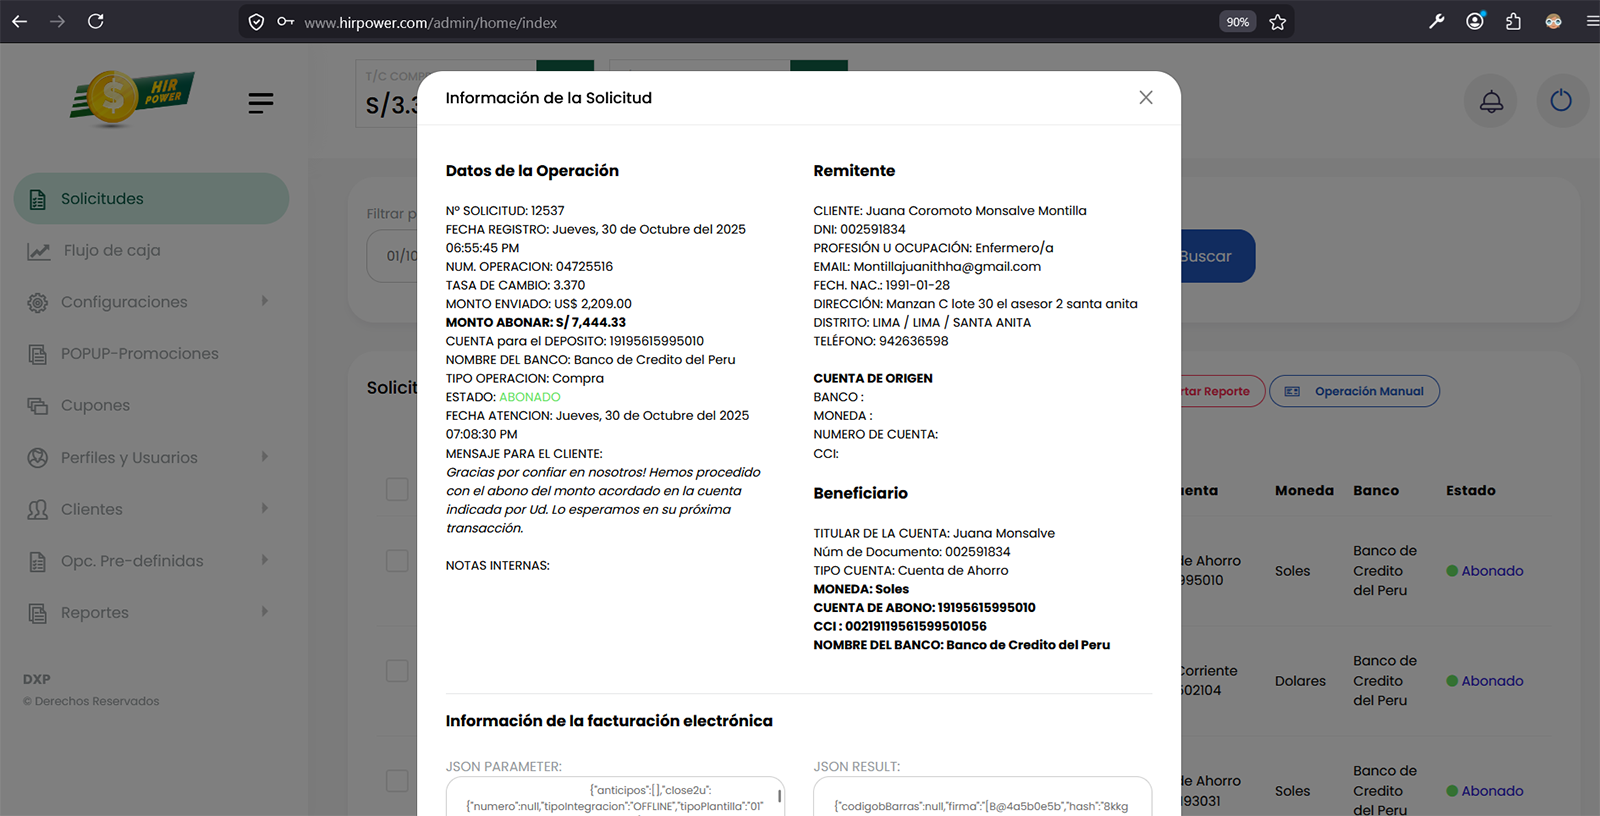Screen dimensions: 1600x816
Task: Click the CUENTA DE ABONO: 19195615995010 line
Action: coord(924,608)
